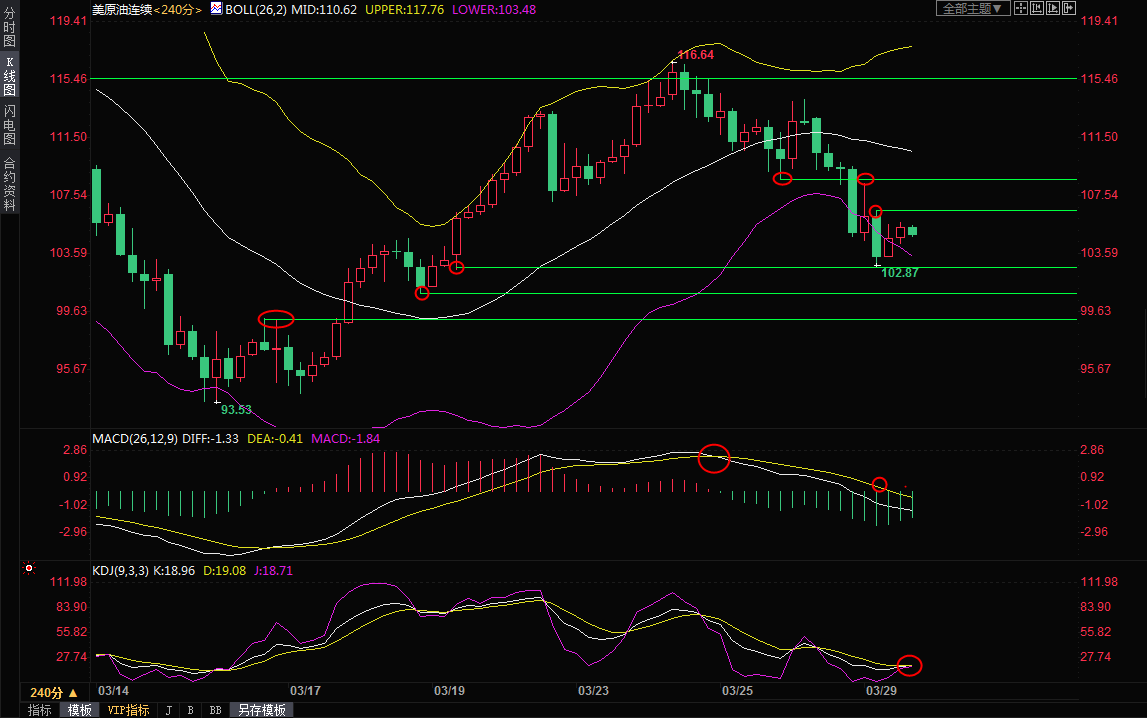Switch to the 指标 bottom tab
The height and width of the screenshot is (718, 1147).
(40, 710)
